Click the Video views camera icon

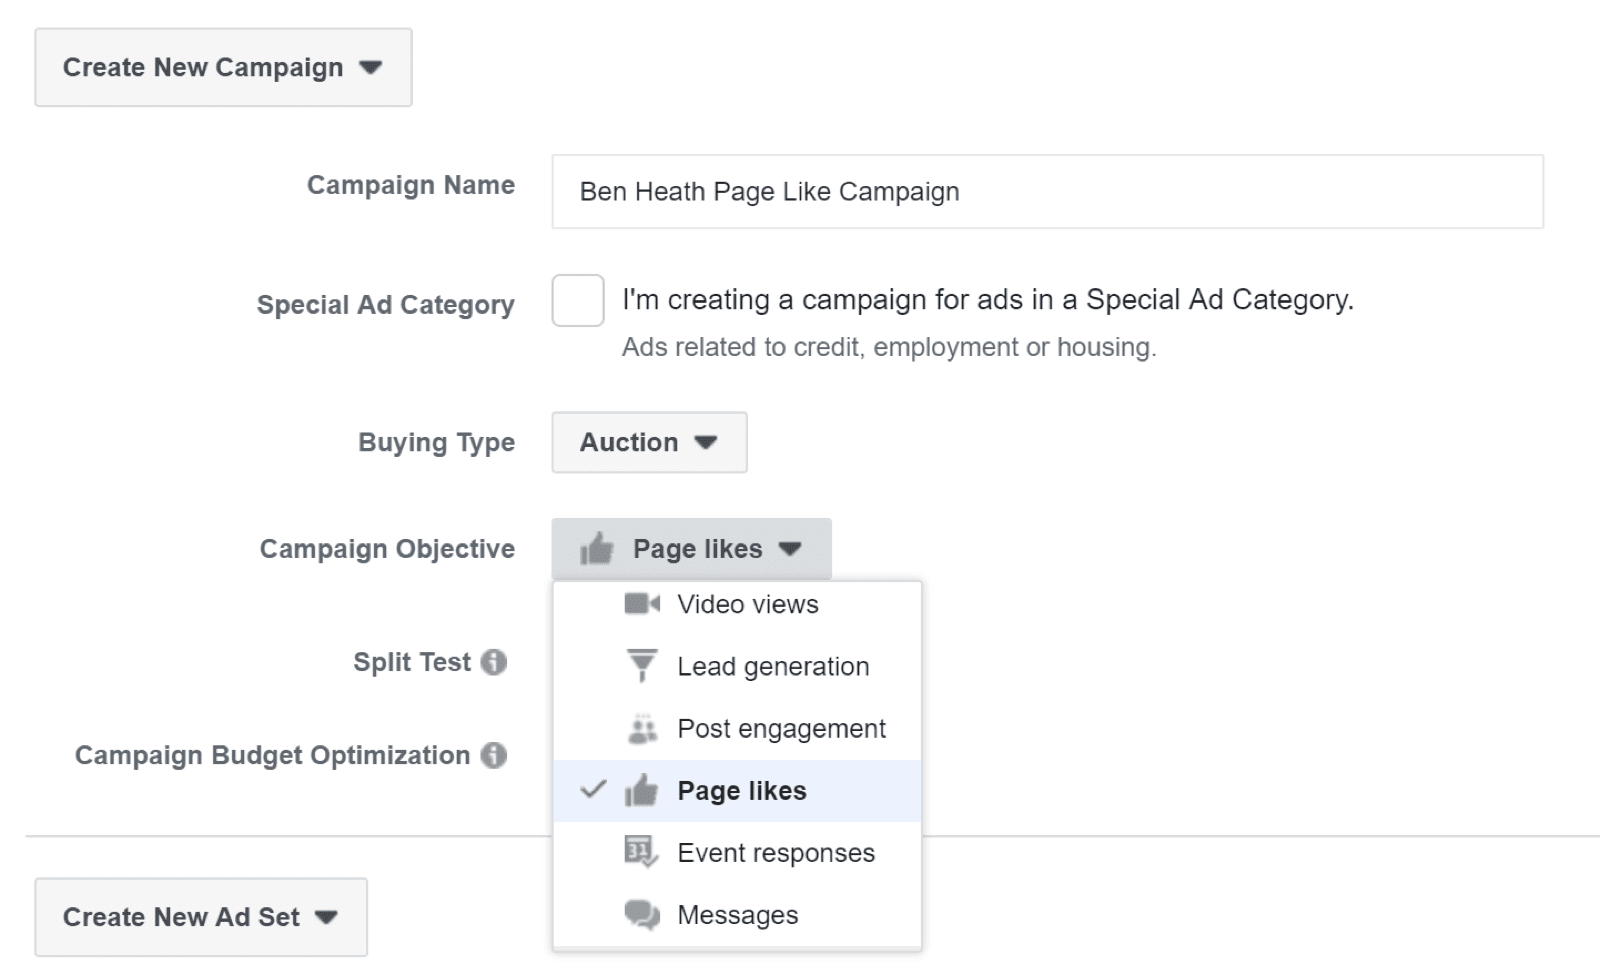pyautogui.click(x=641, y=604)
